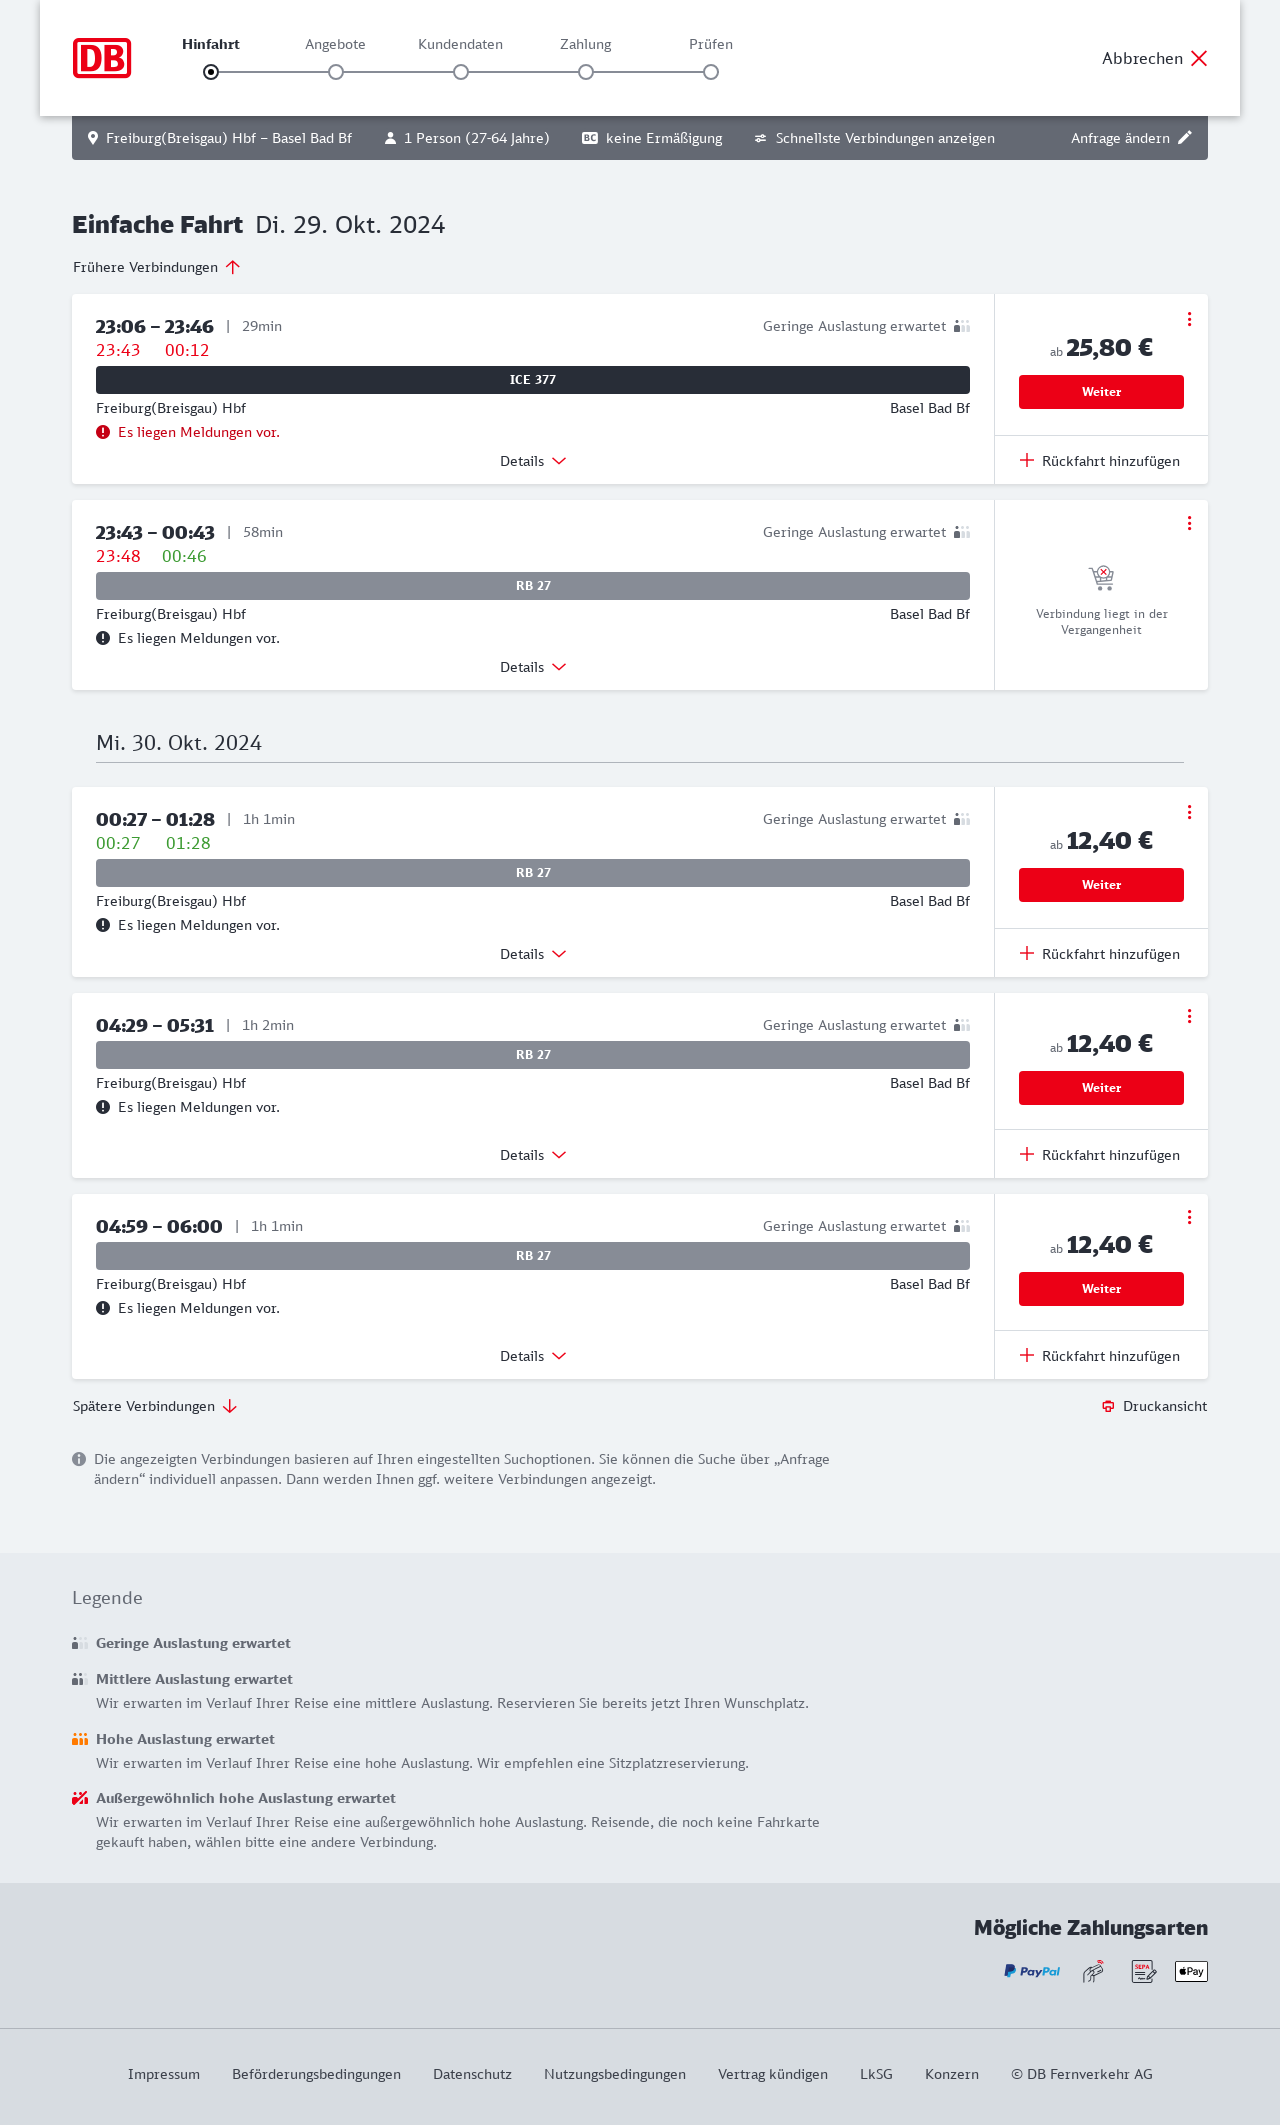Click the warning icon for ICE 377 Meldungen
This screenshot has height=2125, width=1280.
coord(103,432)
